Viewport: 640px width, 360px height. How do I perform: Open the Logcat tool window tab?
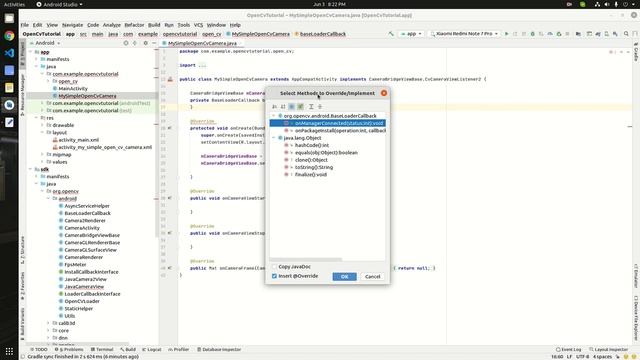point(151,349)
